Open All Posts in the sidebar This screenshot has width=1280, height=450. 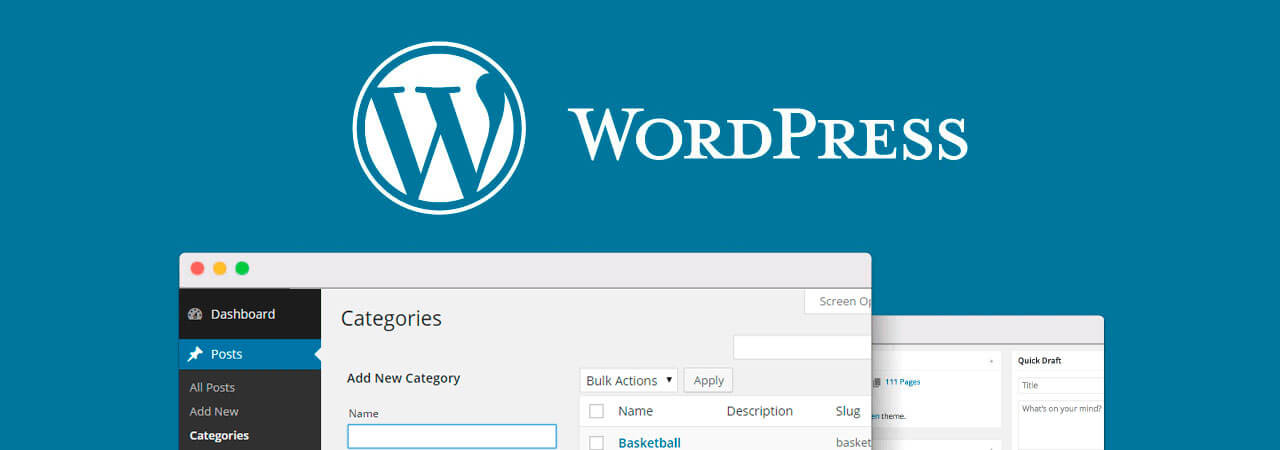(212, 387)
